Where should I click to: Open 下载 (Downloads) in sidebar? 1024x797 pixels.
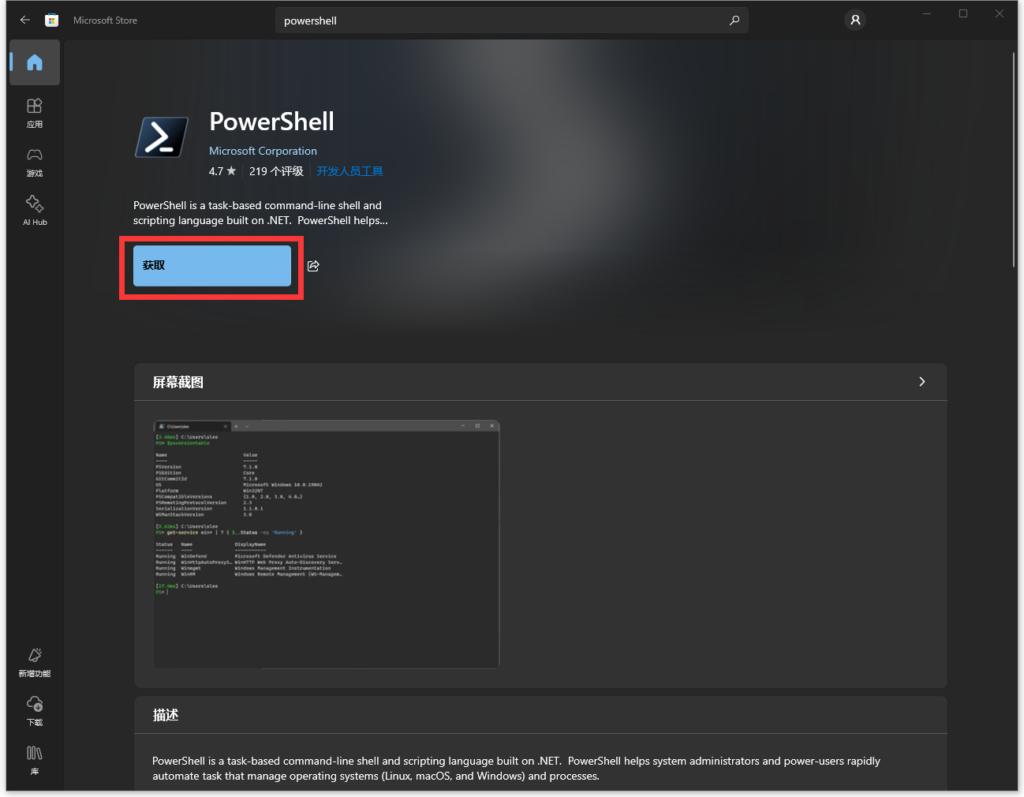35,711
